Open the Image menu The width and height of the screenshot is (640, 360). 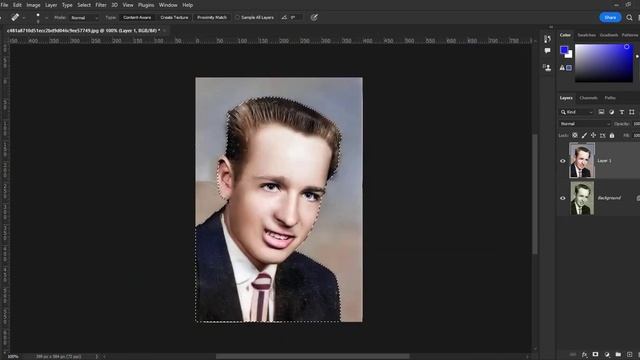tap(33, 5)
